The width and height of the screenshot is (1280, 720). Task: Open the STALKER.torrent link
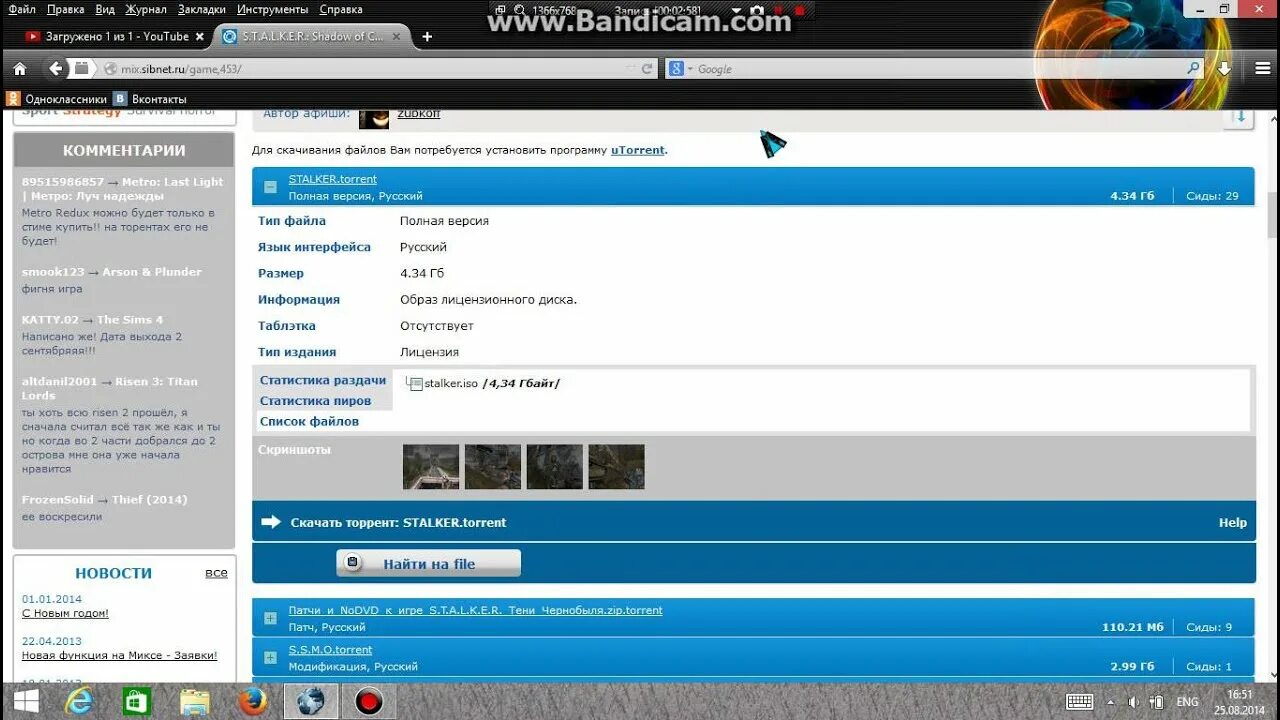click(x=333, y=179)
